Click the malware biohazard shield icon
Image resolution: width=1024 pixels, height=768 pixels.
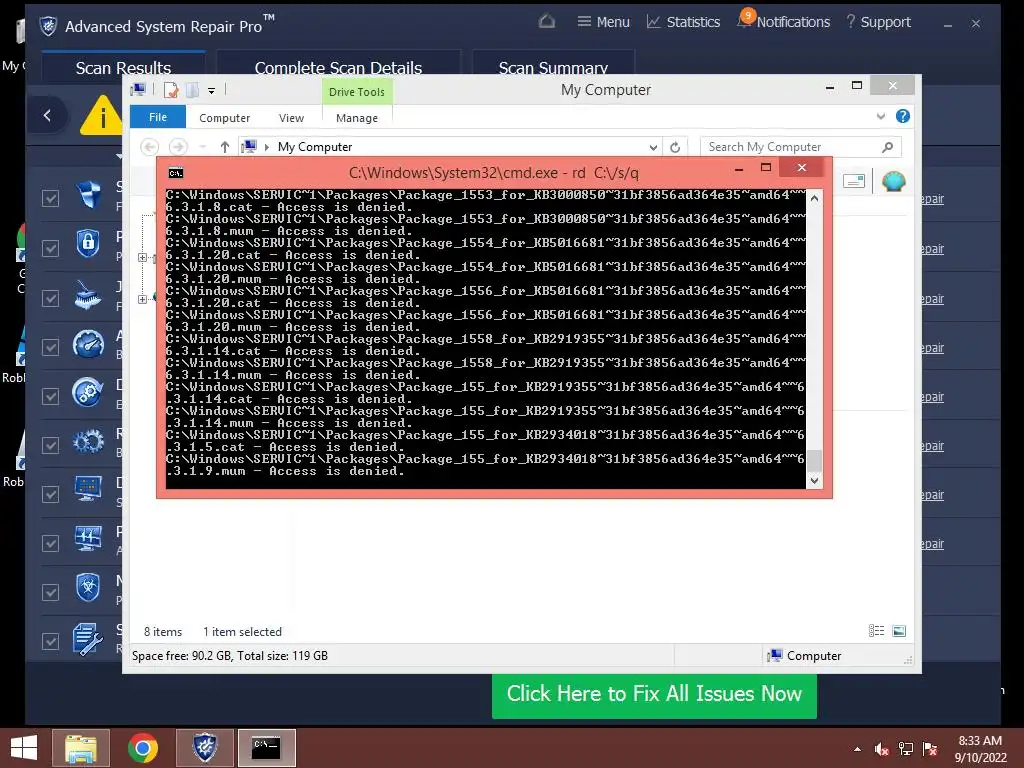(88, 588)
